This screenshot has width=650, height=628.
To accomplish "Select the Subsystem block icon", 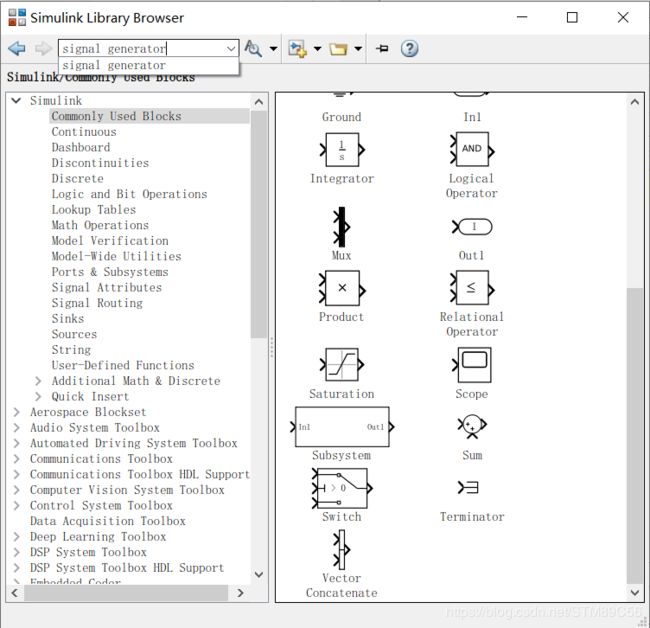I will pos(342,427).
